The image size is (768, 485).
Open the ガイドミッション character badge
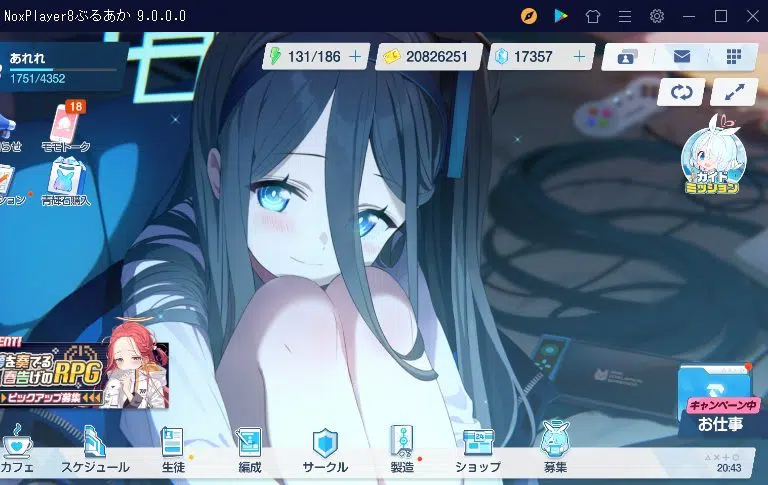click(x=711, y=157)
